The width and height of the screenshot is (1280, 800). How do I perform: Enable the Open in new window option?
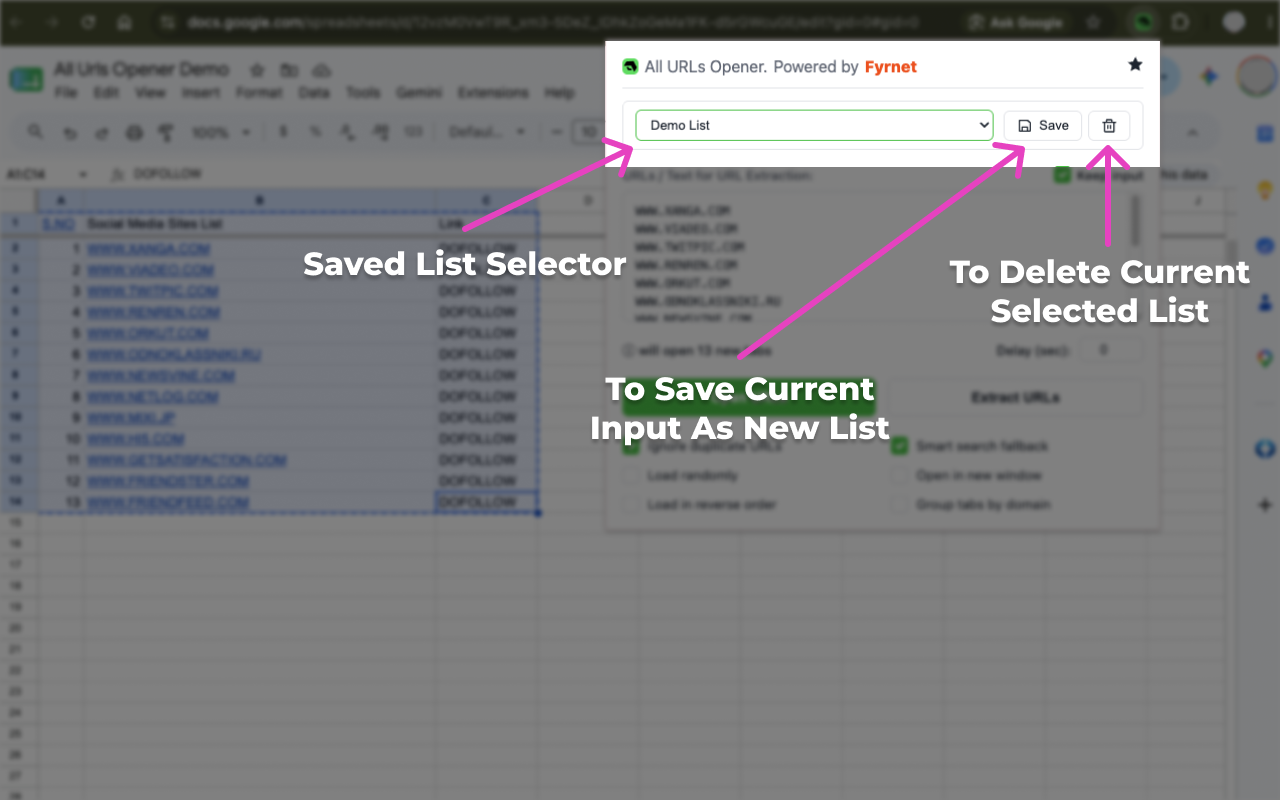coord(899,476)
